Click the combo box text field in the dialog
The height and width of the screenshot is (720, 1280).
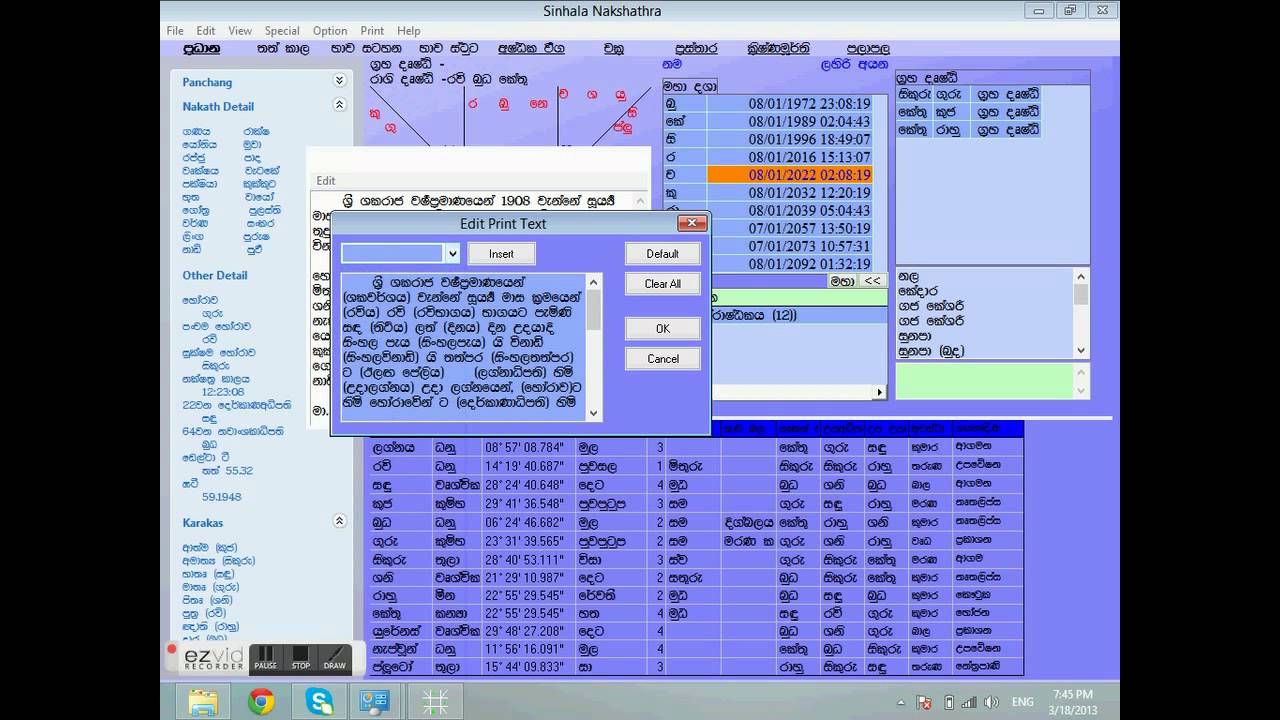[x=392, y=254]
